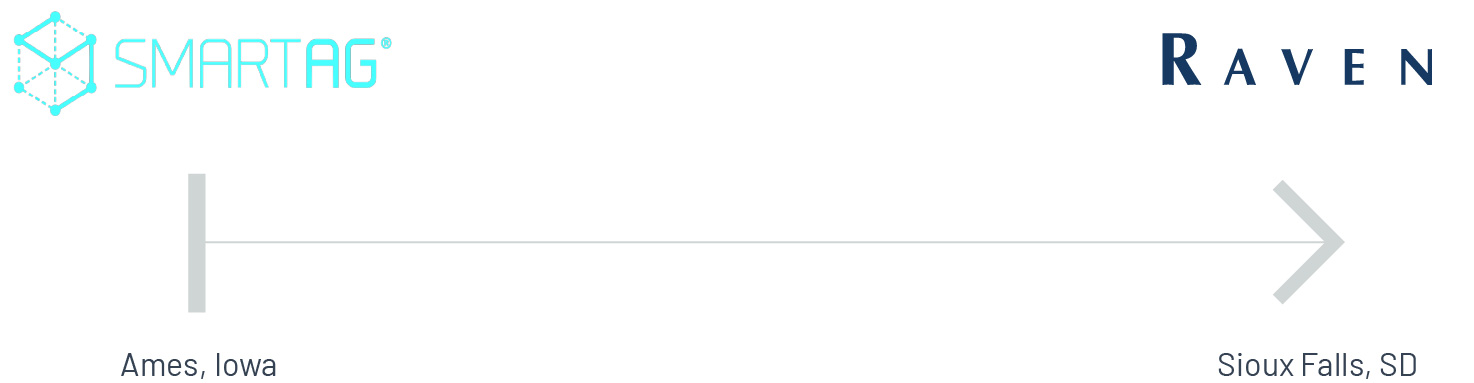Click the Sioux Falls, SD label
Image resolution: width=1474 pixels, height=383 pixels.
pyautogui.click(x=1317, y=366)
